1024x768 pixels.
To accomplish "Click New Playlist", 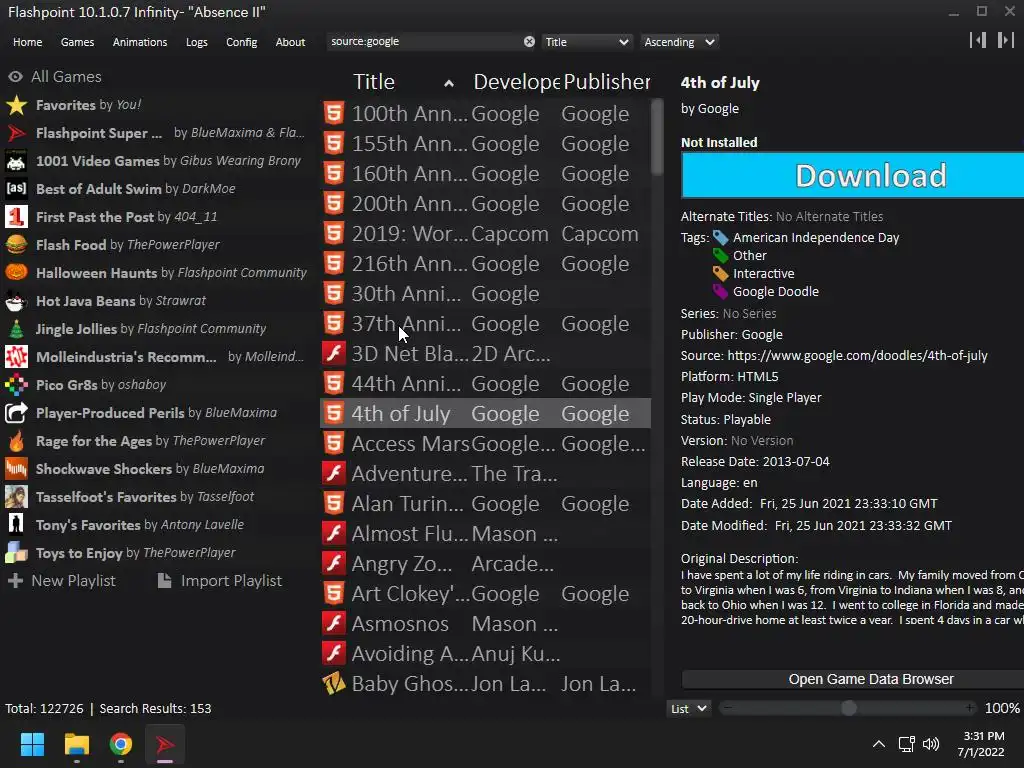I will (61, 581).
